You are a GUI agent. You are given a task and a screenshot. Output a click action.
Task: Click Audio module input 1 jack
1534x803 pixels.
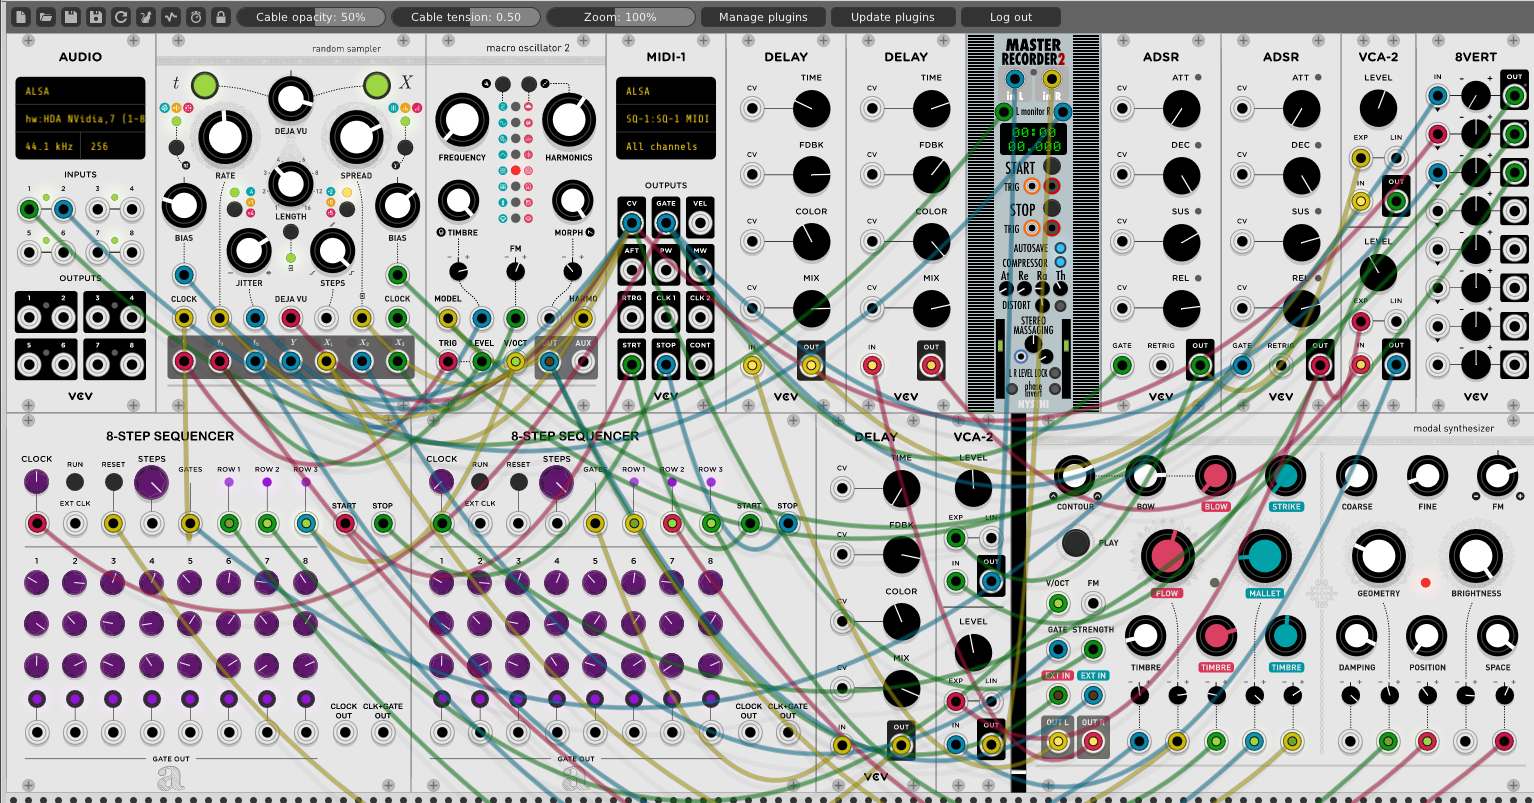[x=29, y=209]
